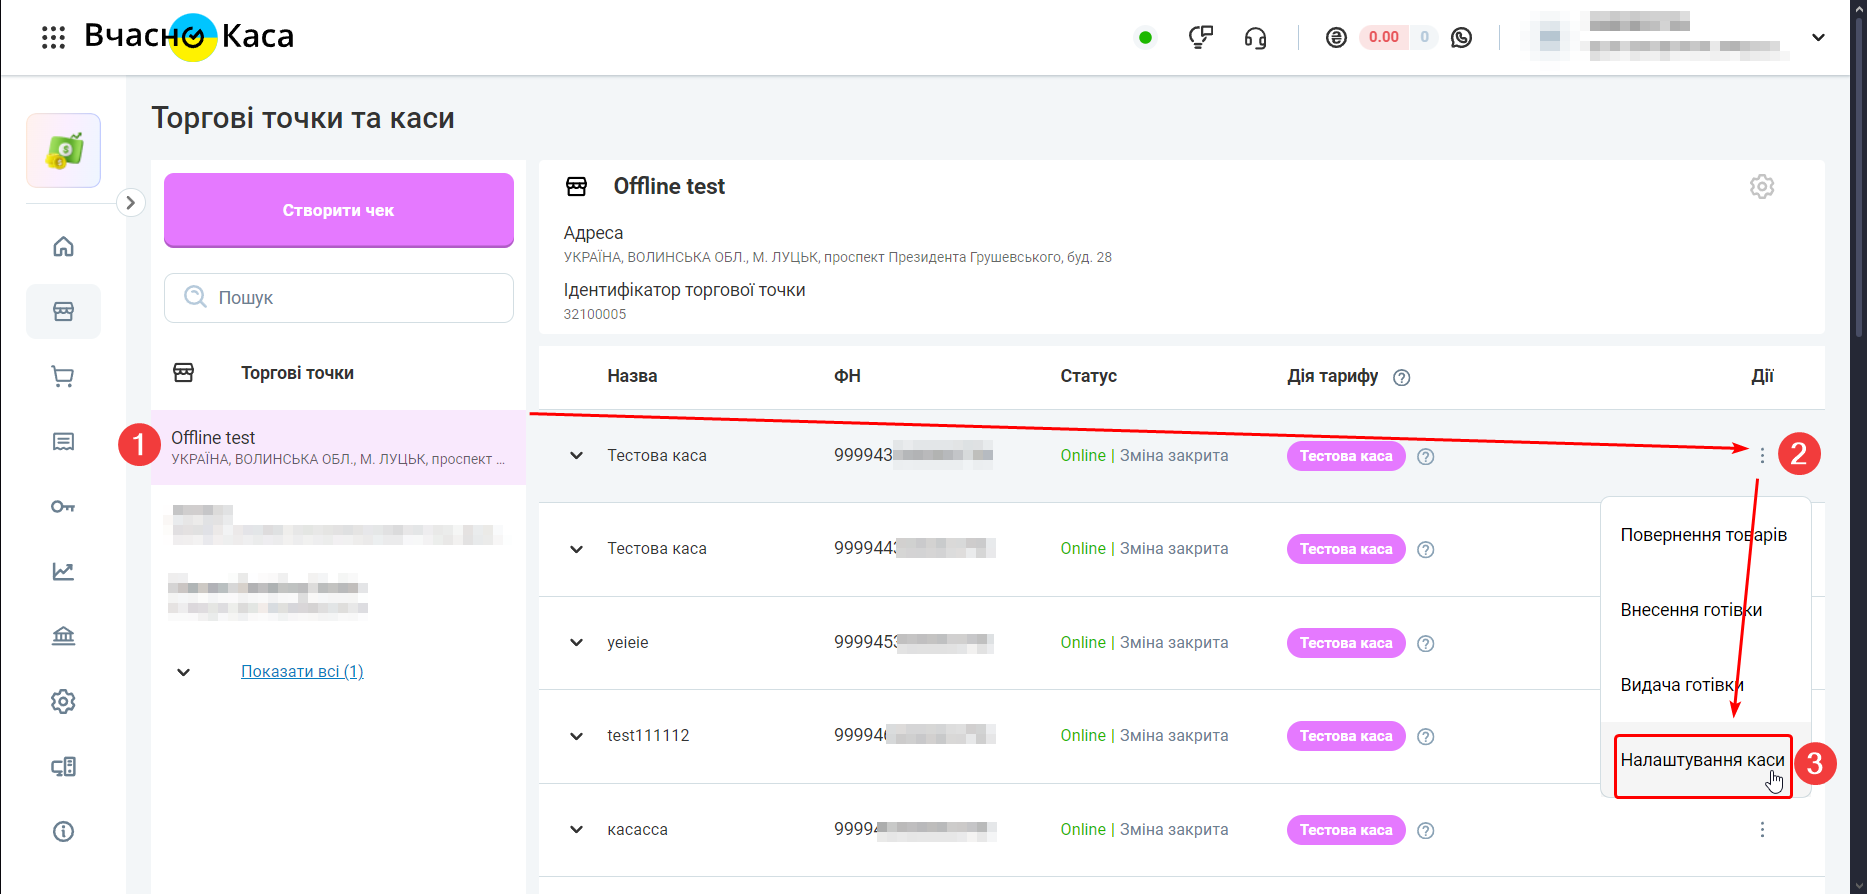Click help icon in yeieie row
Image resolution: width=1867 pixels, height=894 pixels.
coord(1426,643)
